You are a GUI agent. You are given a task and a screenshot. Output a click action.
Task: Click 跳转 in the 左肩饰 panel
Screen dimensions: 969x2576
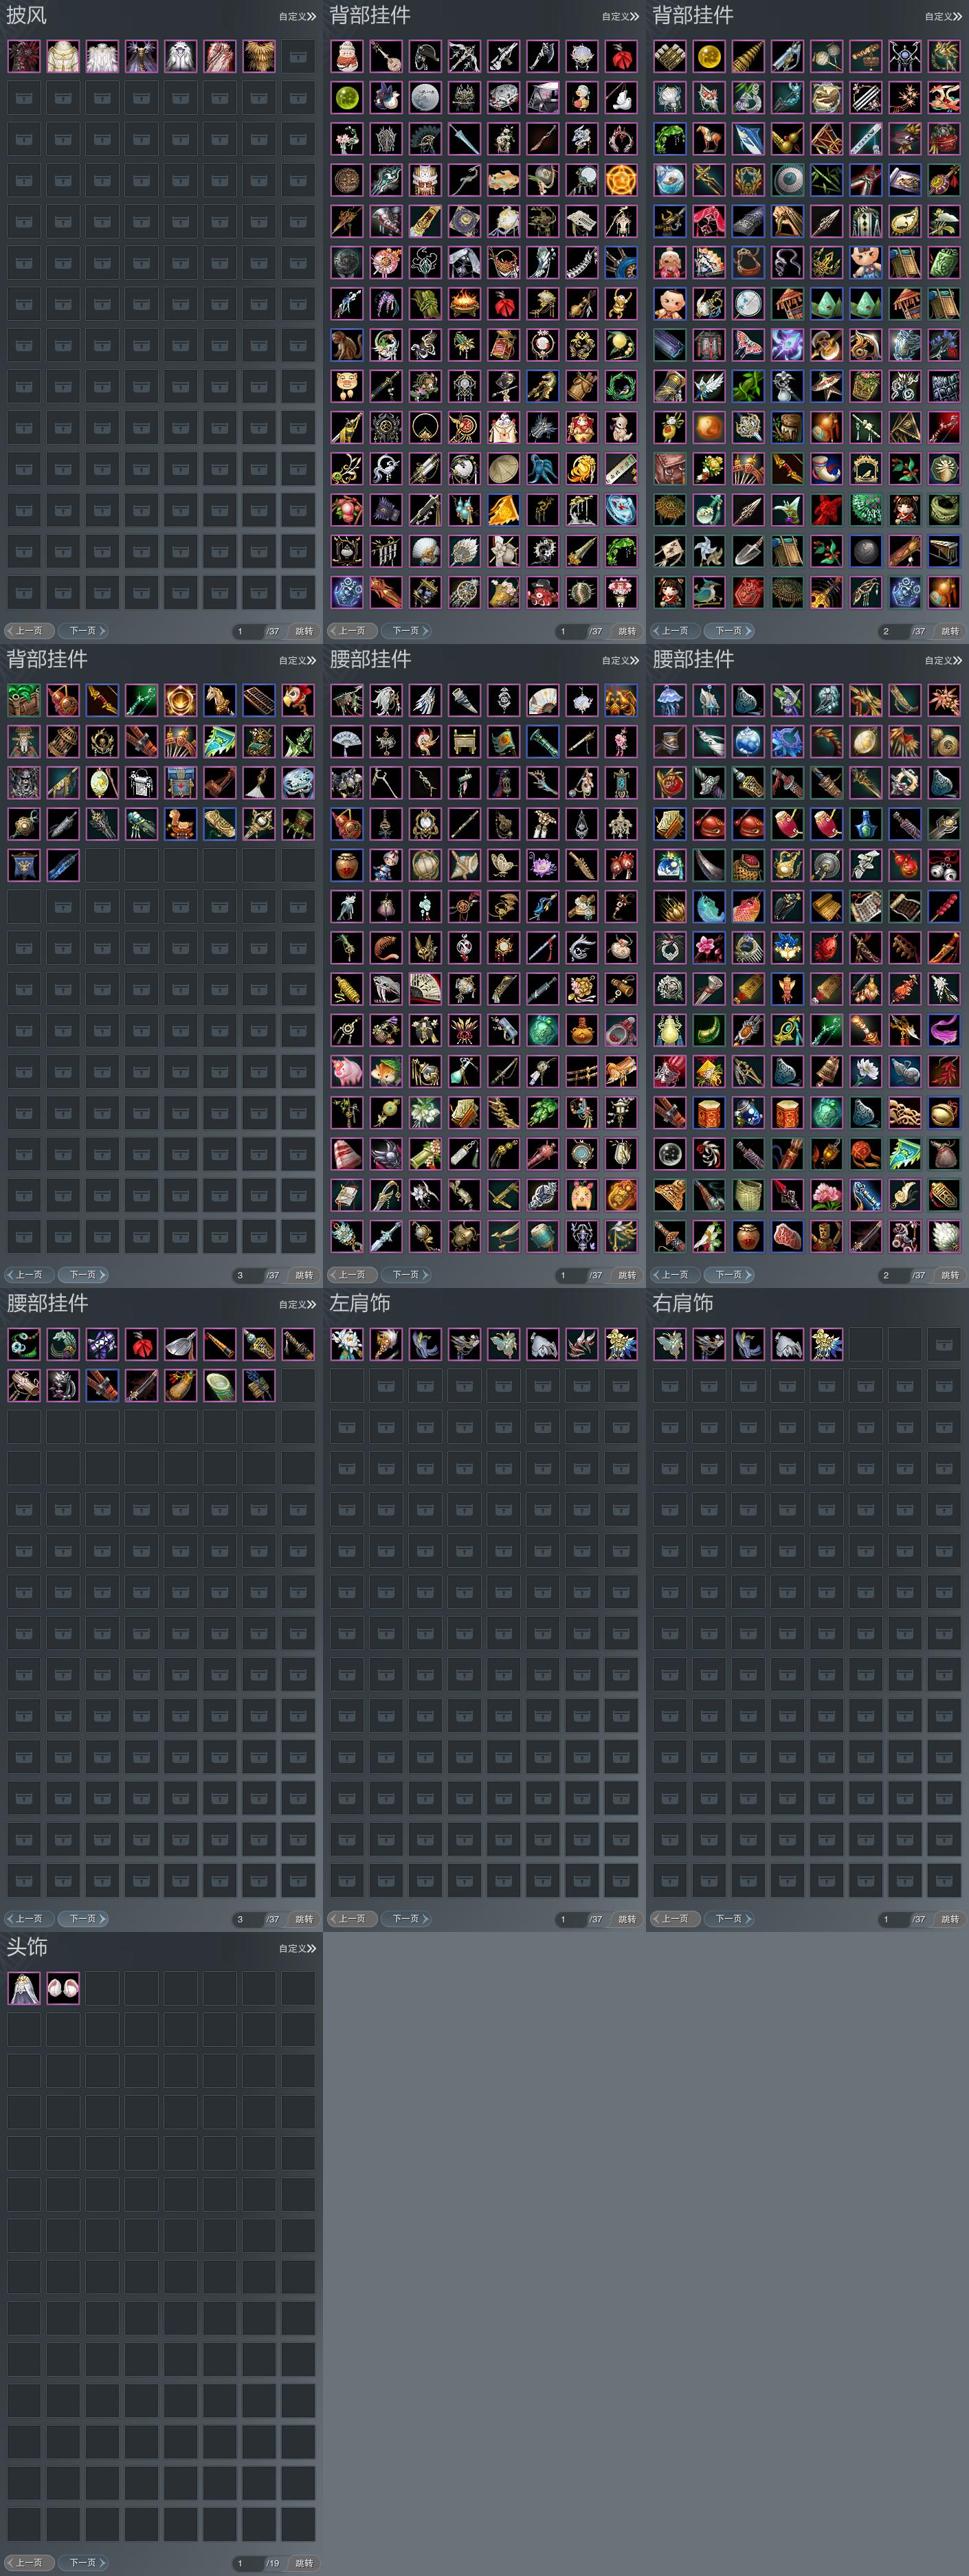(x=627, y=1919)
